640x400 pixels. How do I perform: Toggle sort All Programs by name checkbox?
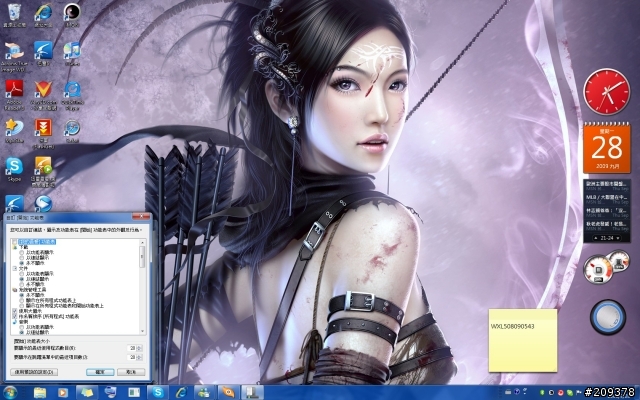pyautogui.click(x=15, y=316)
